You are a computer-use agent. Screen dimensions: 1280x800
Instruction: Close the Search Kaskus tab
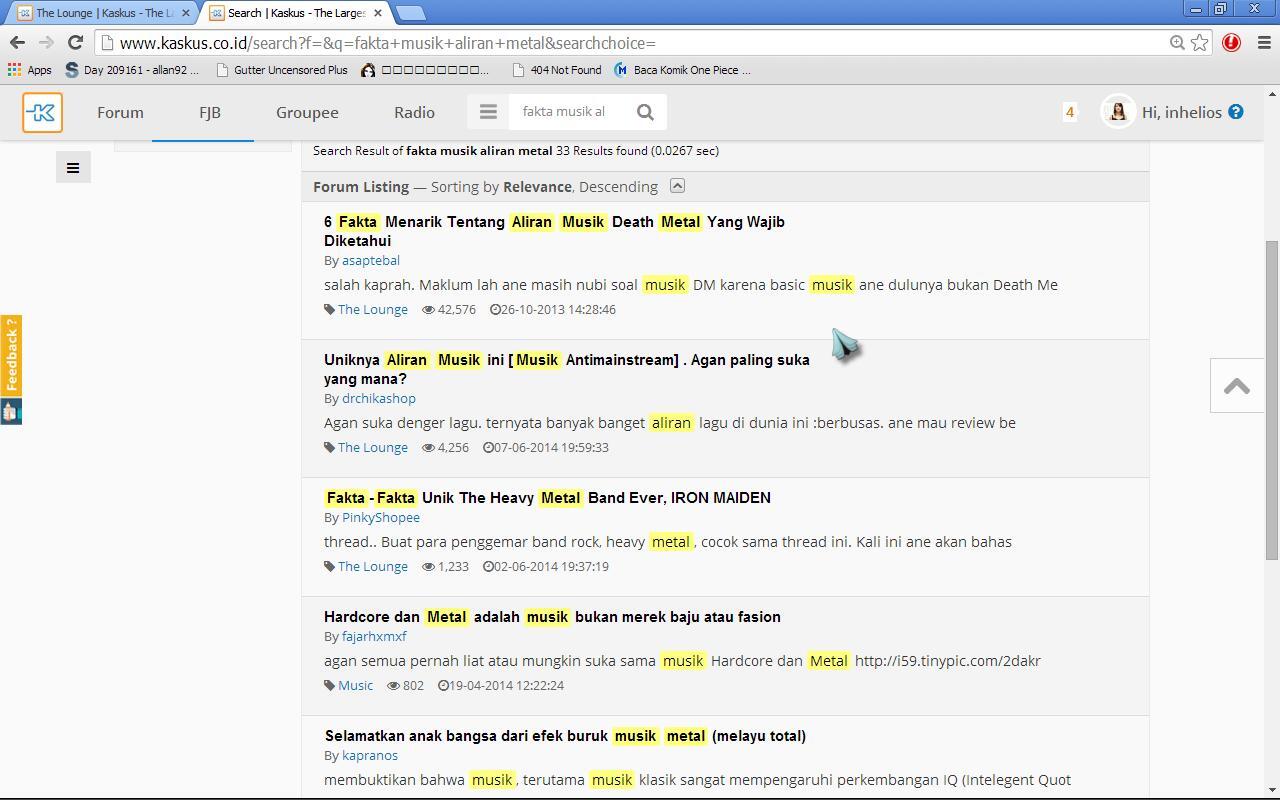[x=379, y=13]
